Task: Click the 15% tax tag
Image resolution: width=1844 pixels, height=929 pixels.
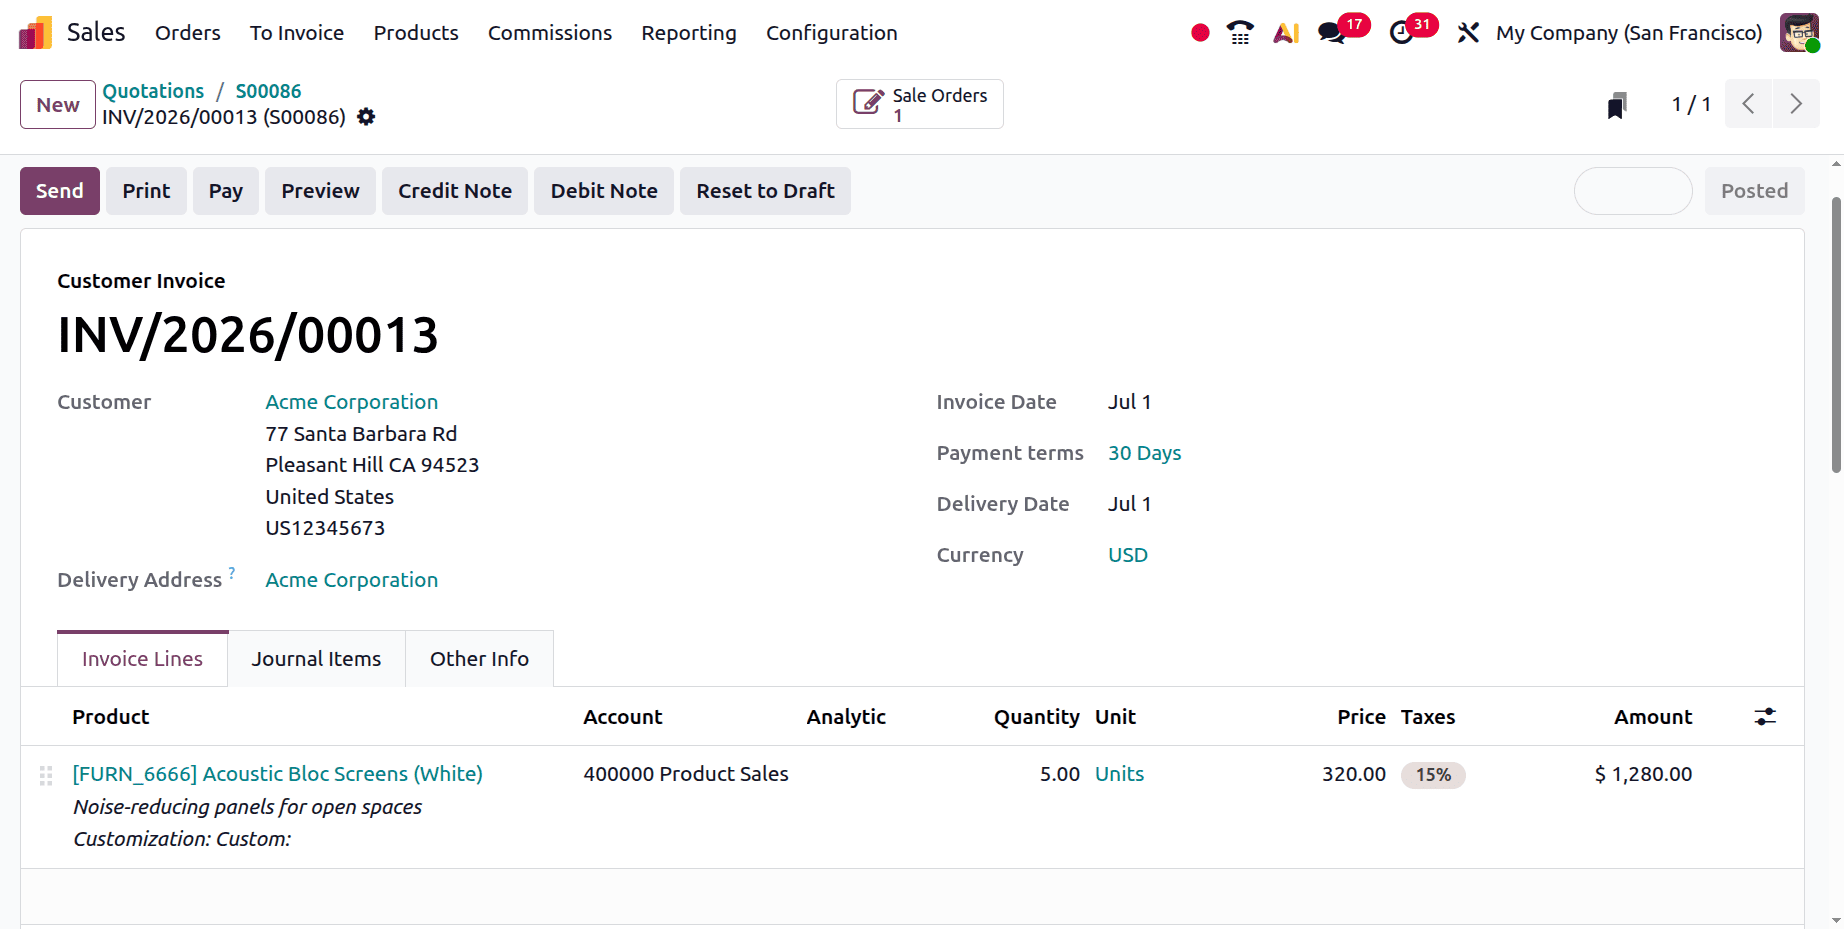Action: pyautogui.click(x=1433, y=775)
